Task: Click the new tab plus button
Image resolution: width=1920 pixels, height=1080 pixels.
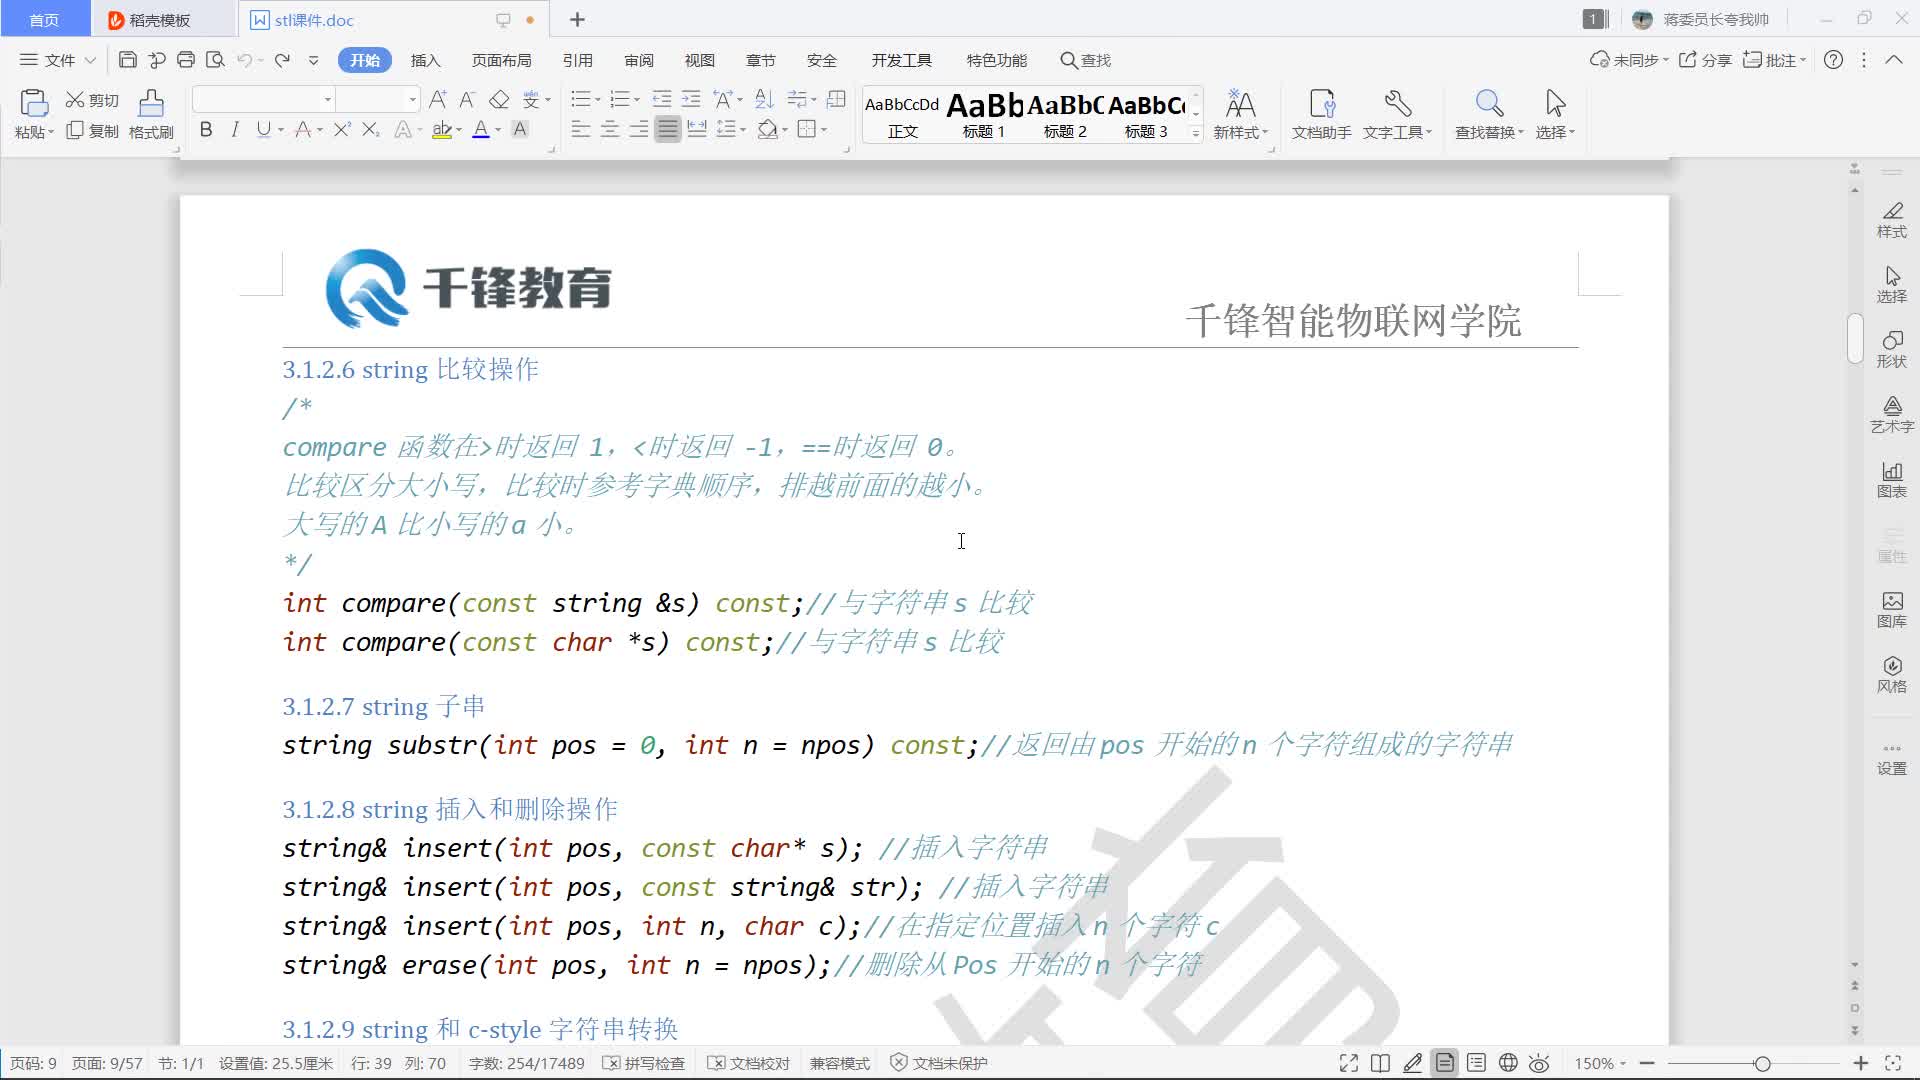Action: [x=577, y=20]
